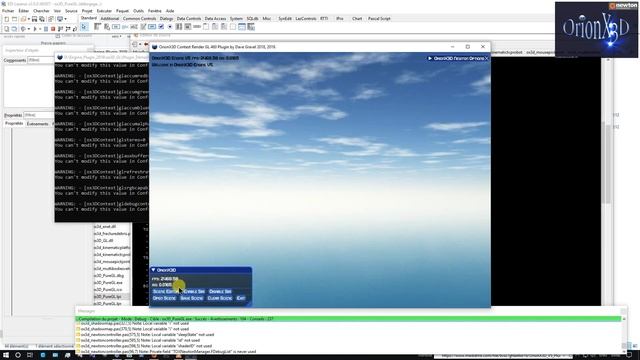Image resolution: width=640 pixels, height=360 pixels.
Task: Click the Pause debugger icon
Action: (x=46, y=29)
